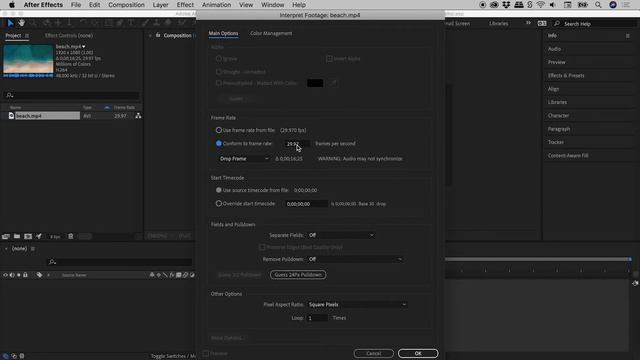Select Use frame rate from file radio
This screenshot has width=640, height=360.
(x=219, y=130)
